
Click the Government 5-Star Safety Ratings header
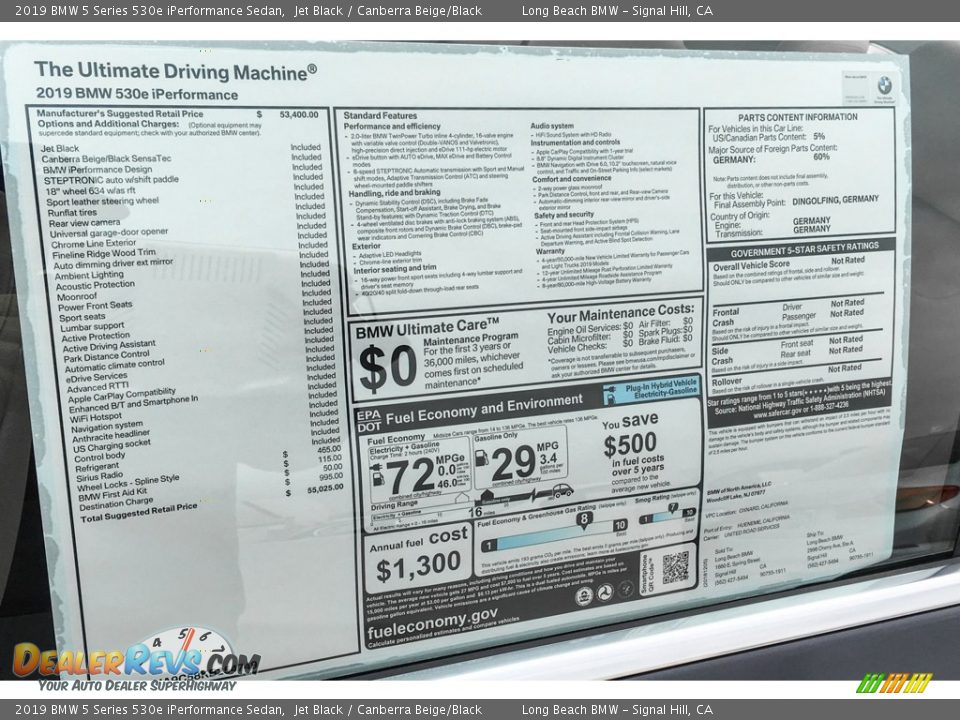(x=798, y=246)
